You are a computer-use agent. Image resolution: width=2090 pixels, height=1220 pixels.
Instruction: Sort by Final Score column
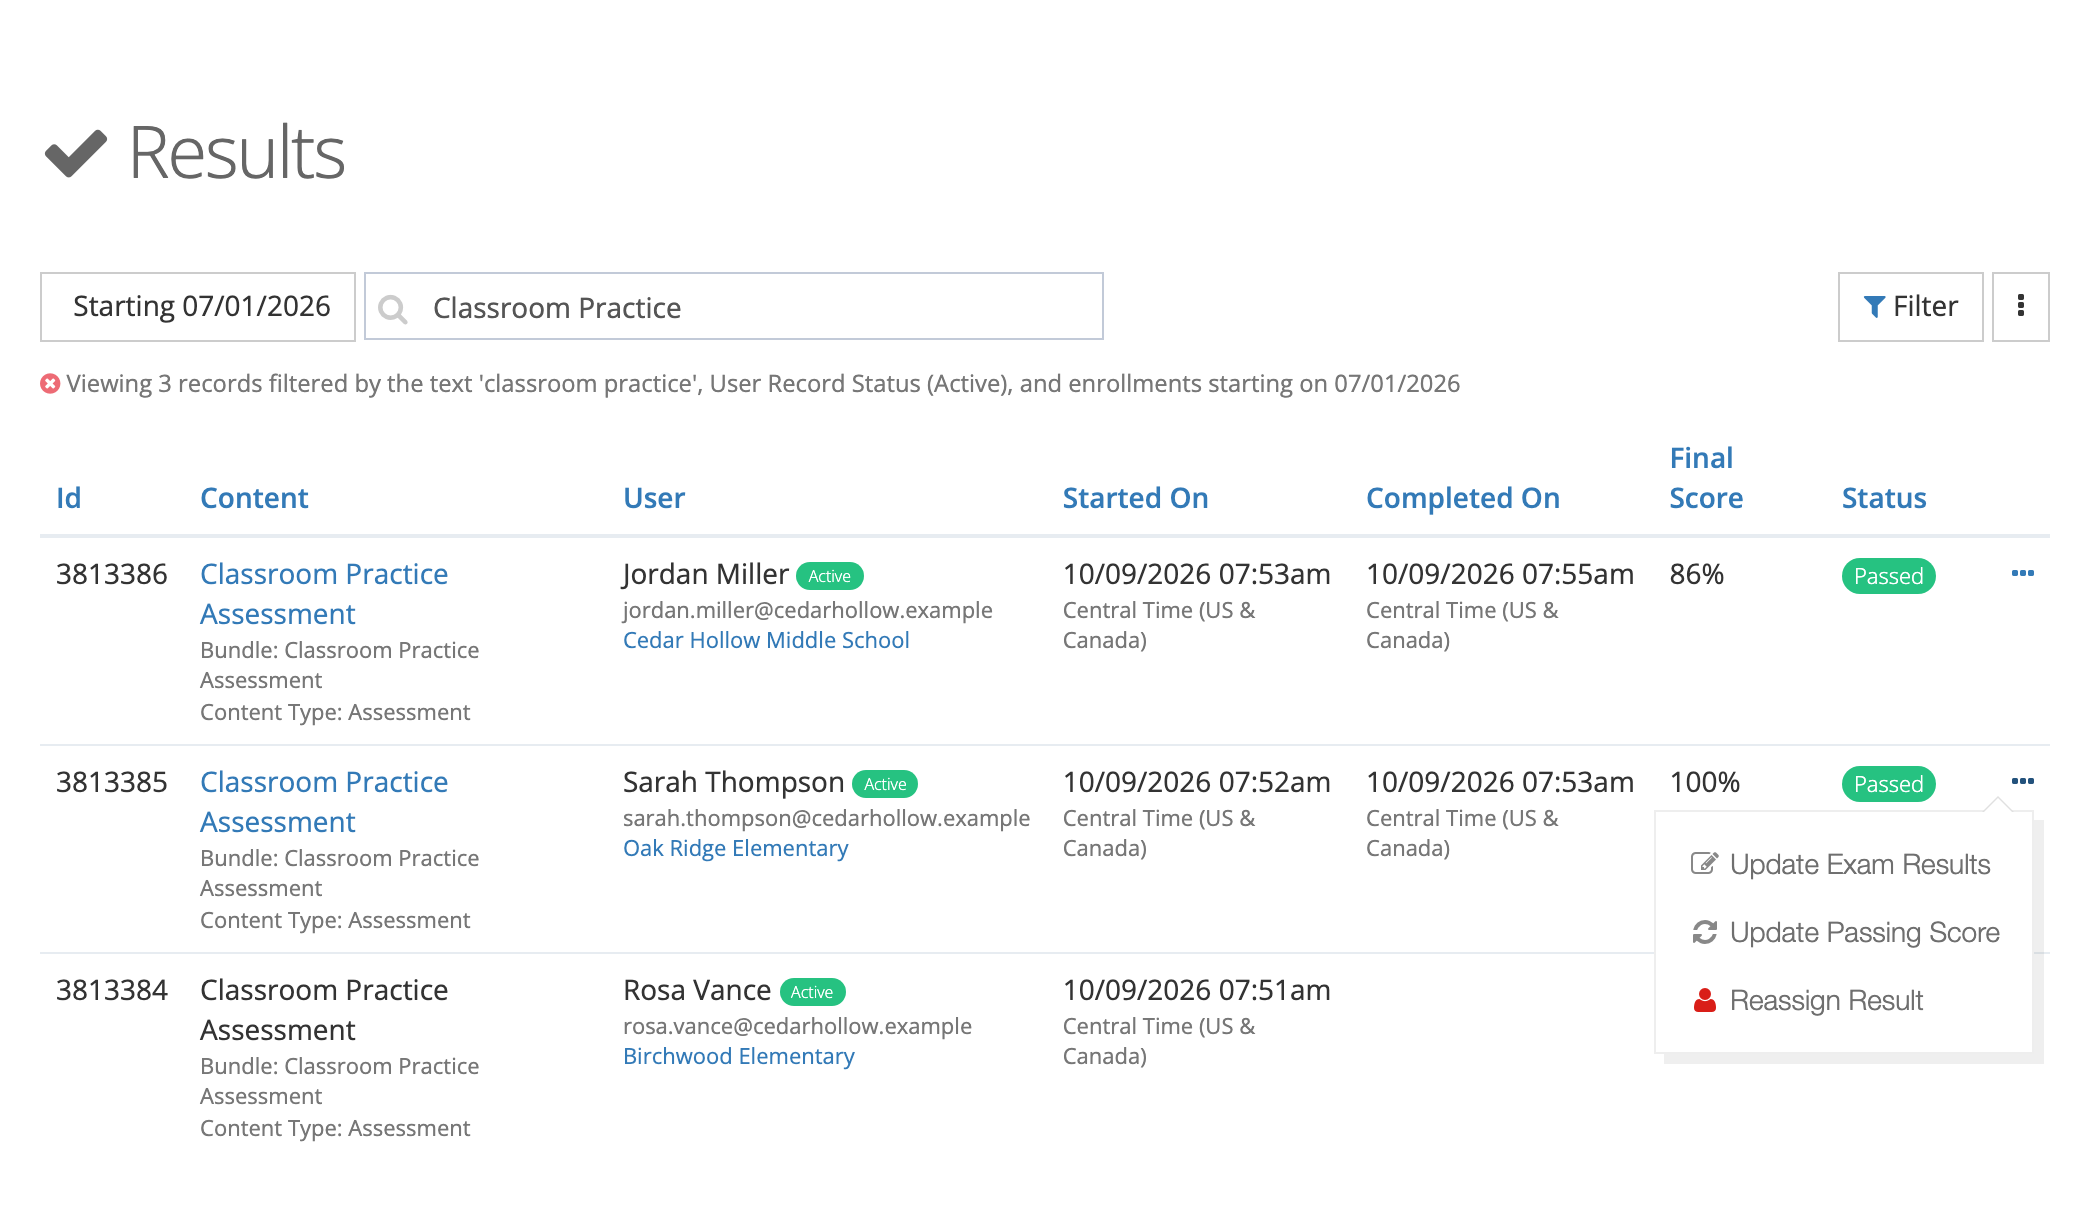[1706, 478]
